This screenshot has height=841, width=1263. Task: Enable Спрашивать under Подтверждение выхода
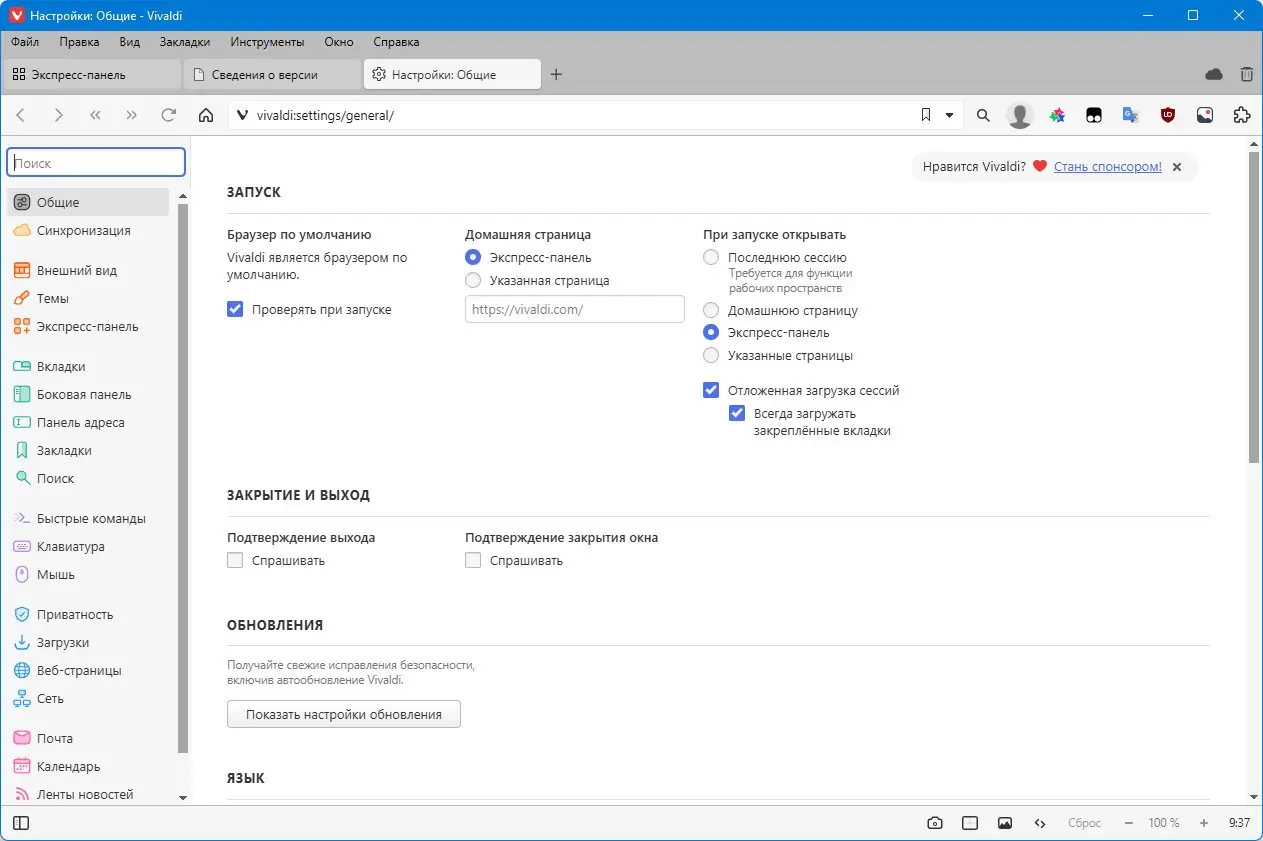click(x=235, y=561)
